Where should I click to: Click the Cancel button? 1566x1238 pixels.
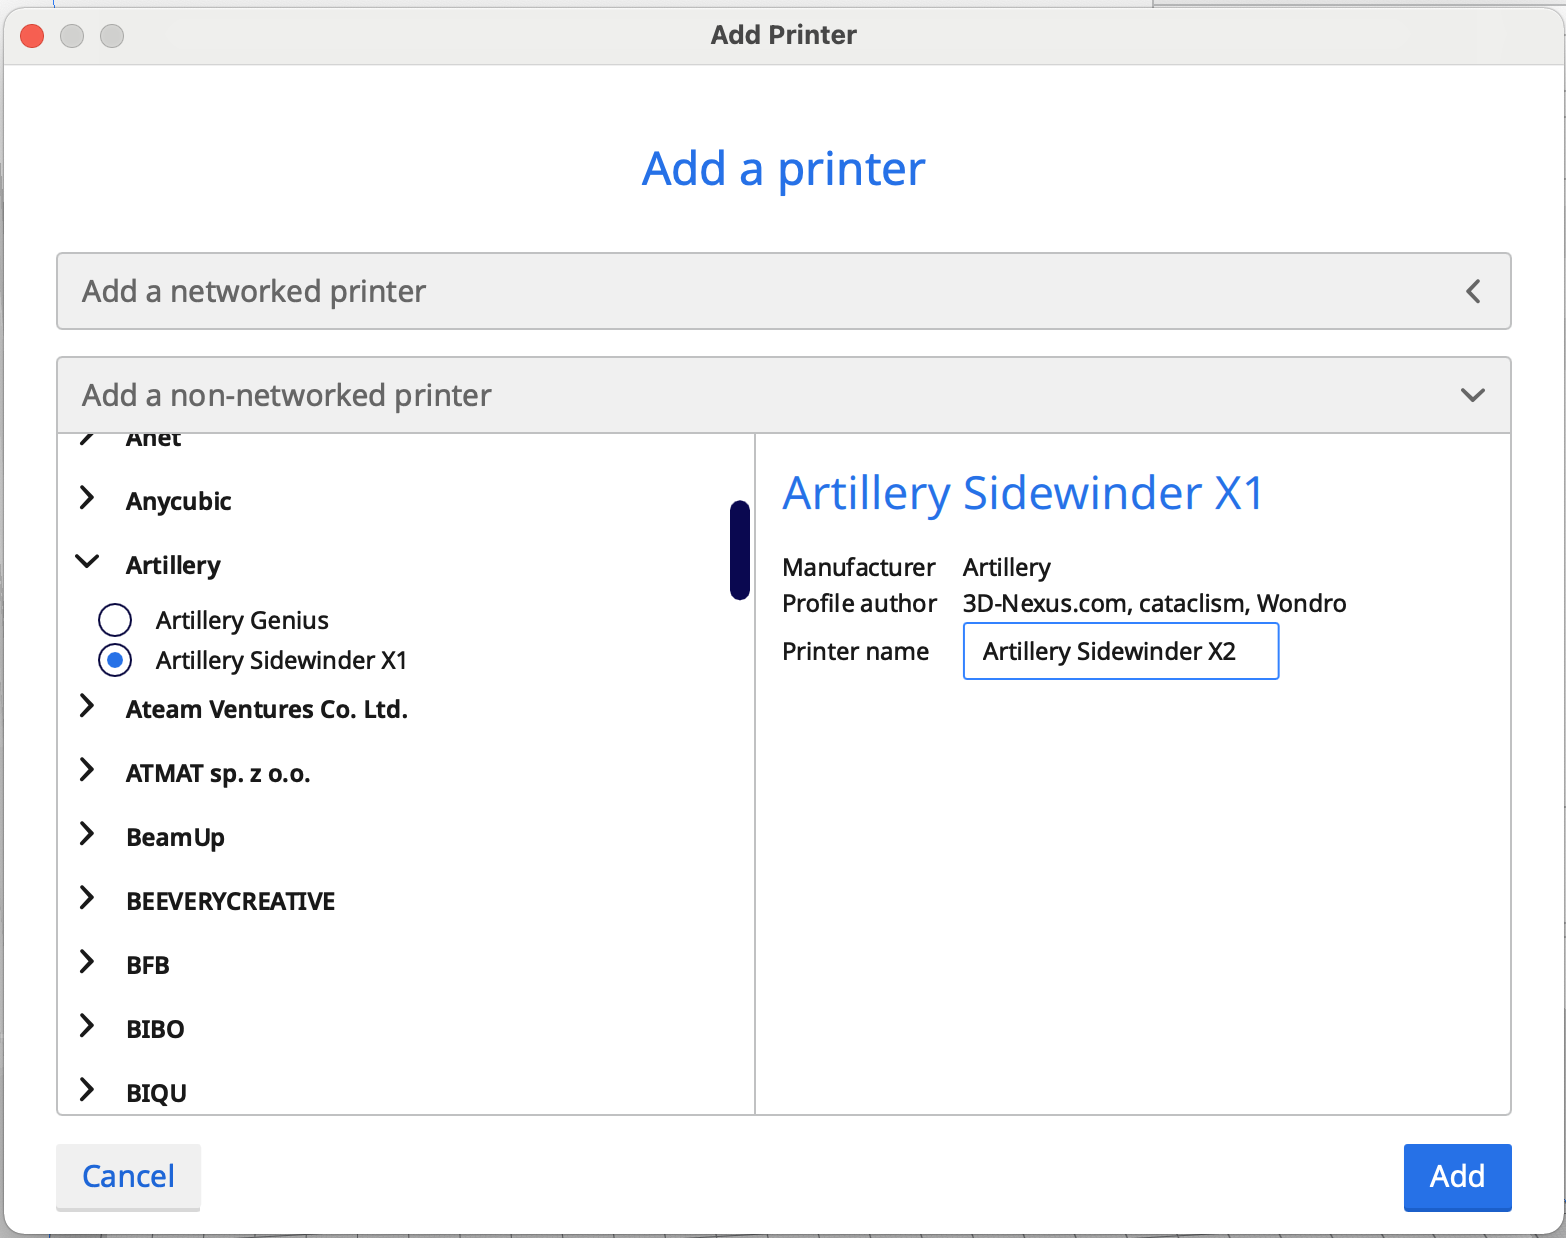tap(128, 1176)
